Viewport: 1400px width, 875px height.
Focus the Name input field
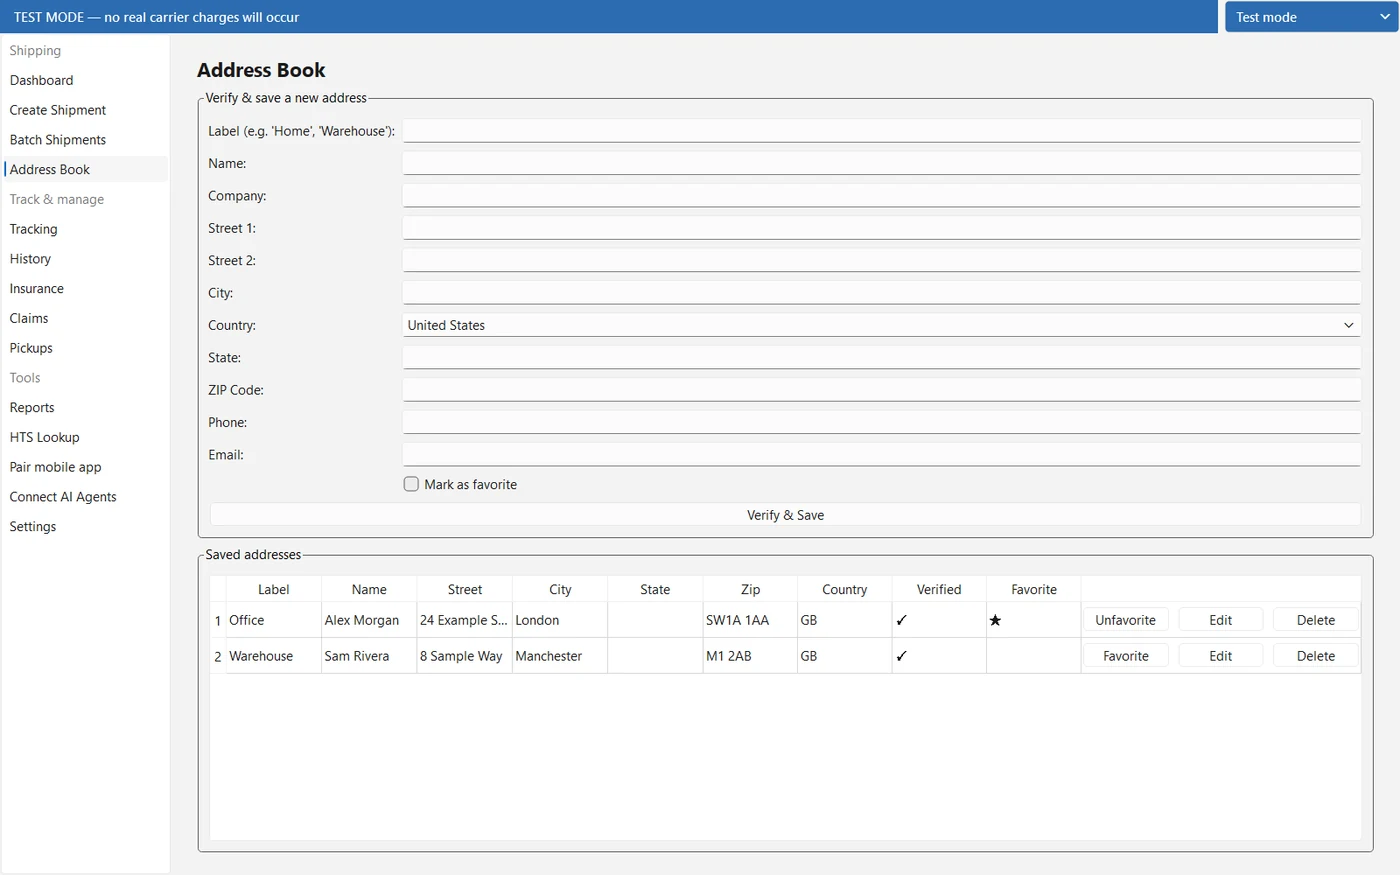[x=881, y=163]
